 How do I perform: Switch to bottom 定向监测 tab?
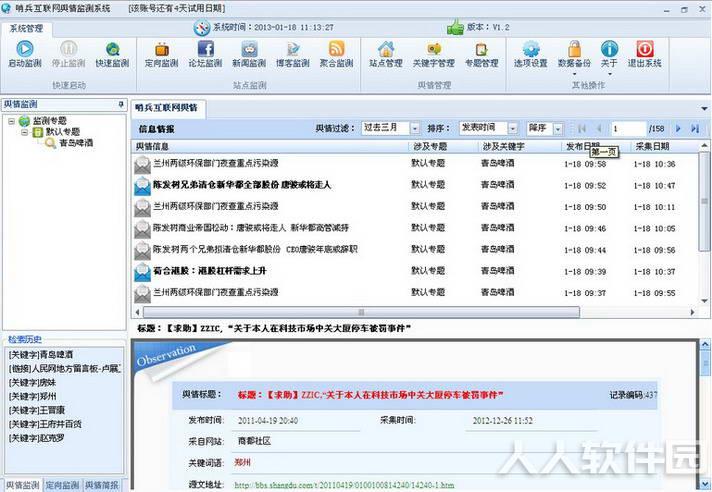(x=62, y=485)
